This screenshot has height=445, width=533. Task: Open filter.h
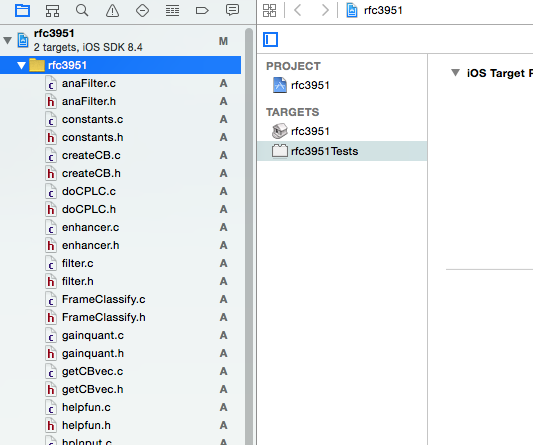78,281
